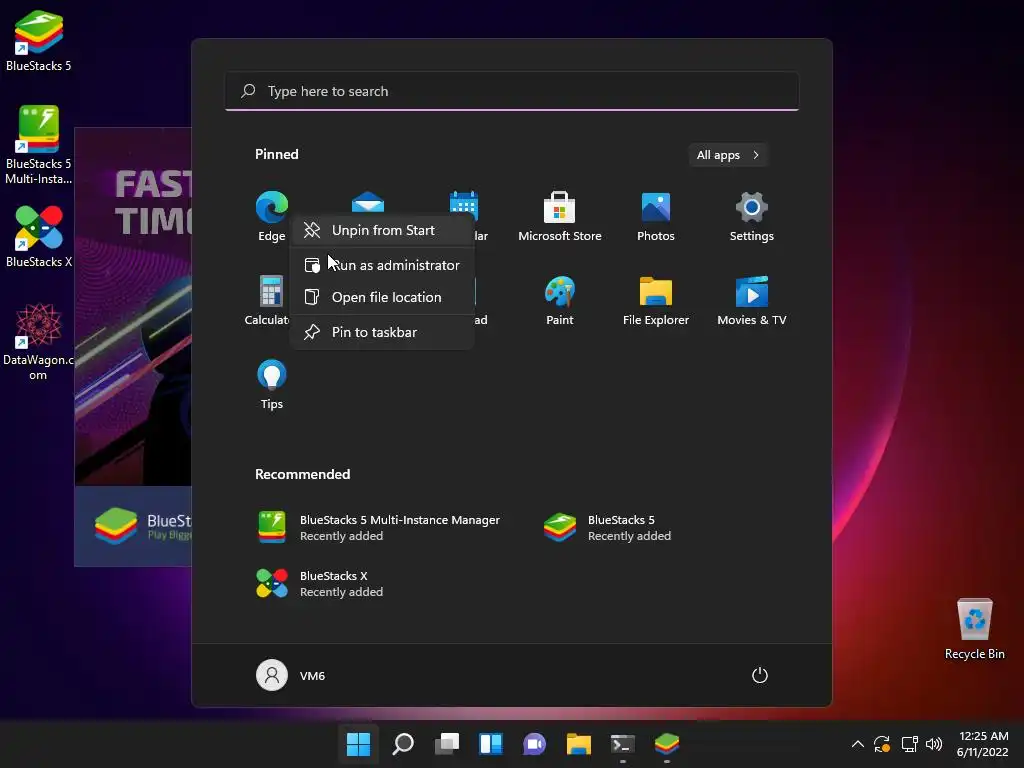This screenshot has height=768, width=1024.
Task: Focus the Type here to search field
Action: pyautogui.click(x=512, y=91)
